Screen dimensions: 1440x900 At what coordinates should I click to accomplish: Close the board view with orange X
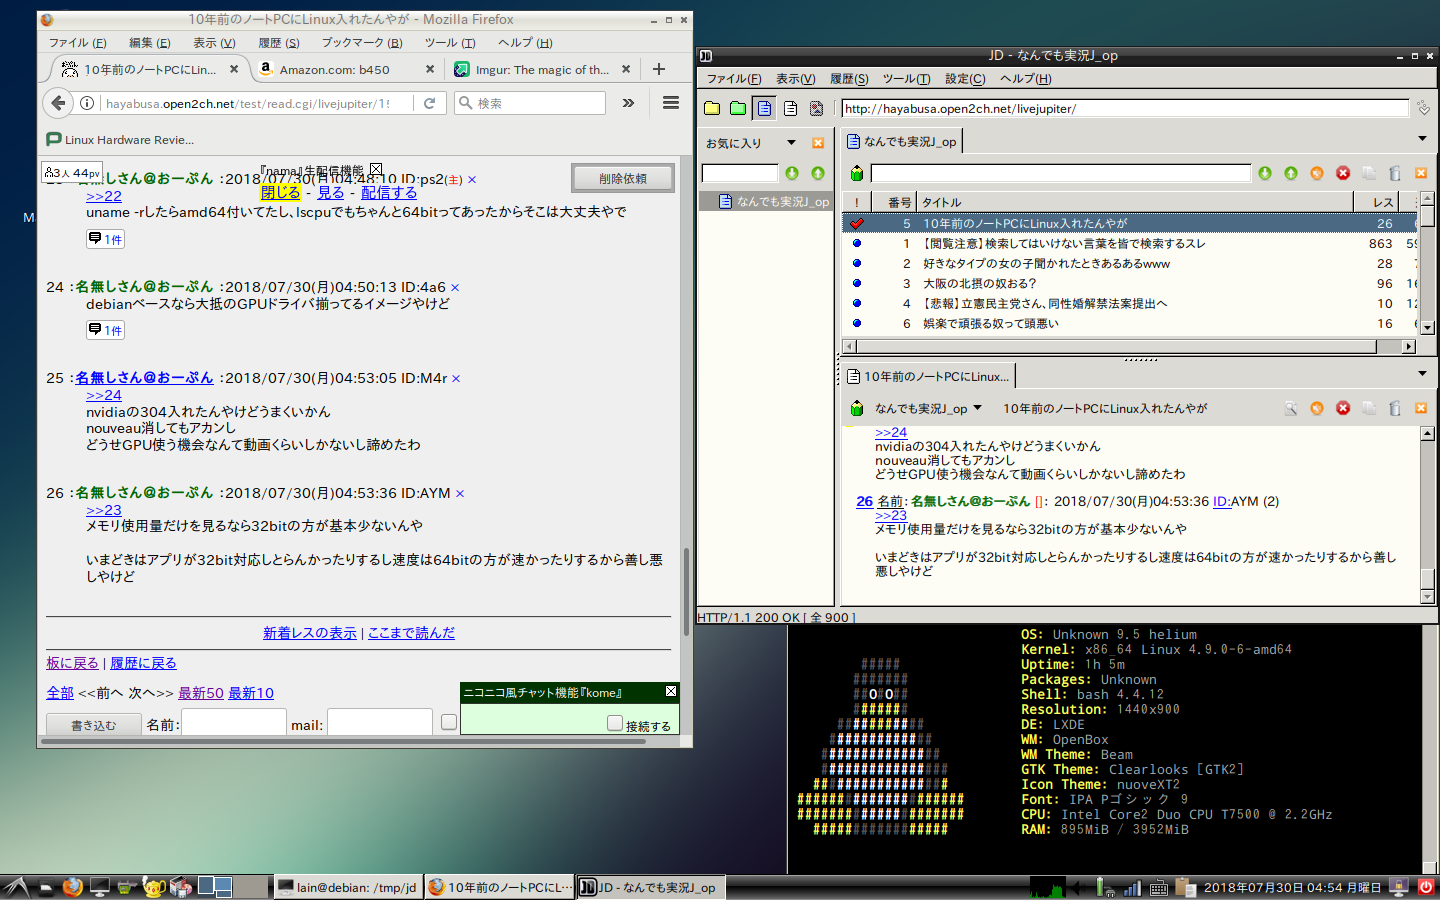[1421, 173]
